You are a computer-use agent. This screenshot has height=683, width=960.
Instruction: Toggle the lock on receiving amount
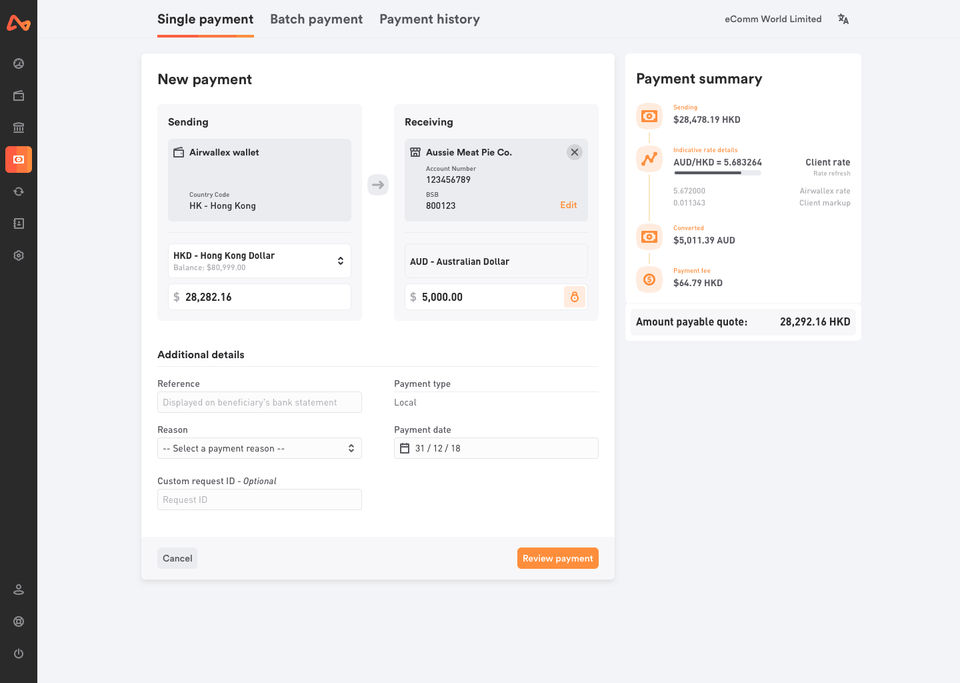pos(574,297)
